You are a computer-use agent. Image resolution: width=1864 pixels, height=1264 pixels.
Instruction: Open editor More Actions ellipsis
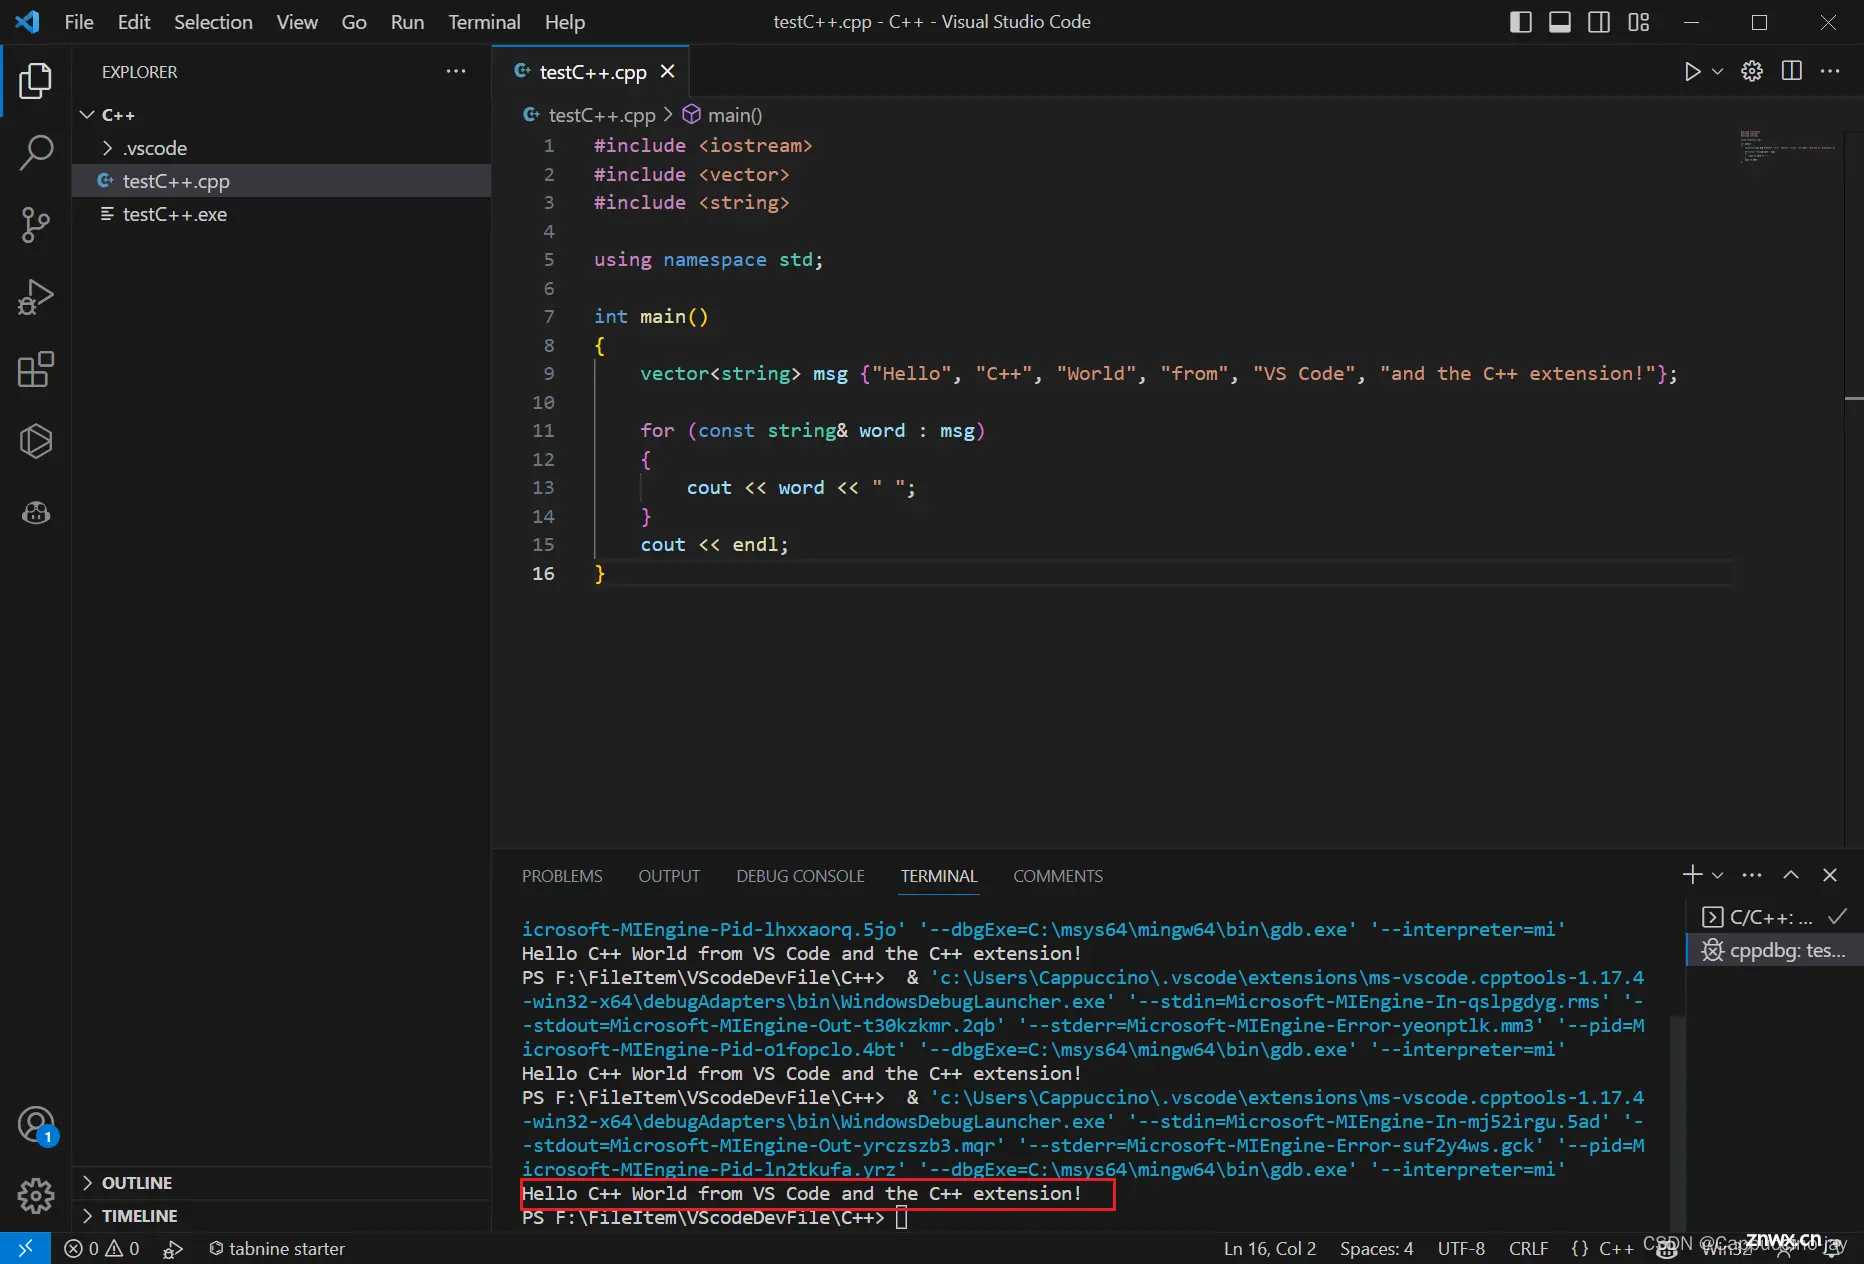(1830, 72)
